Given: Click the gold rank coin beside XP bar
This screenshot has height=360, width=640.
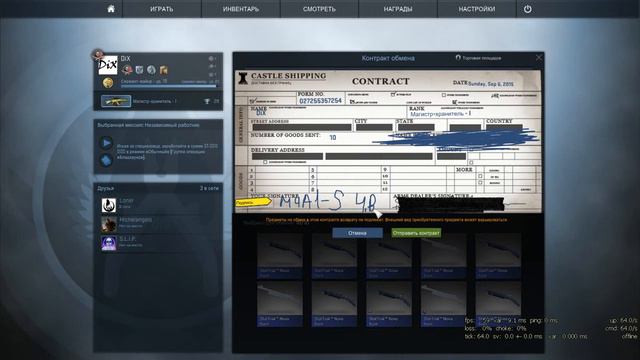Looking at the screenshot, I should (x=108, y=83).
